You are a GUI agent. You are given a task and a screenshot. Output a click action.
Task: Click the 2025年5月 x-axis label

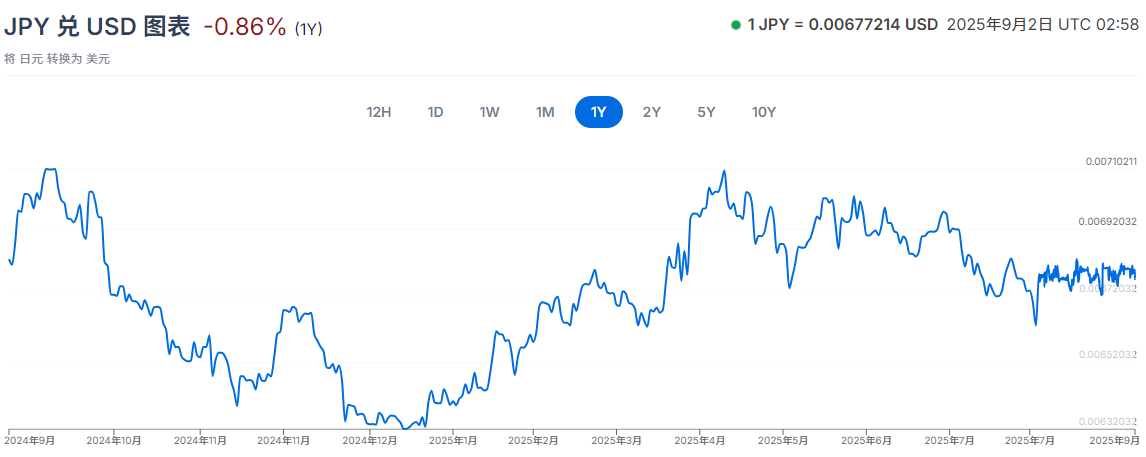point(783,441)
